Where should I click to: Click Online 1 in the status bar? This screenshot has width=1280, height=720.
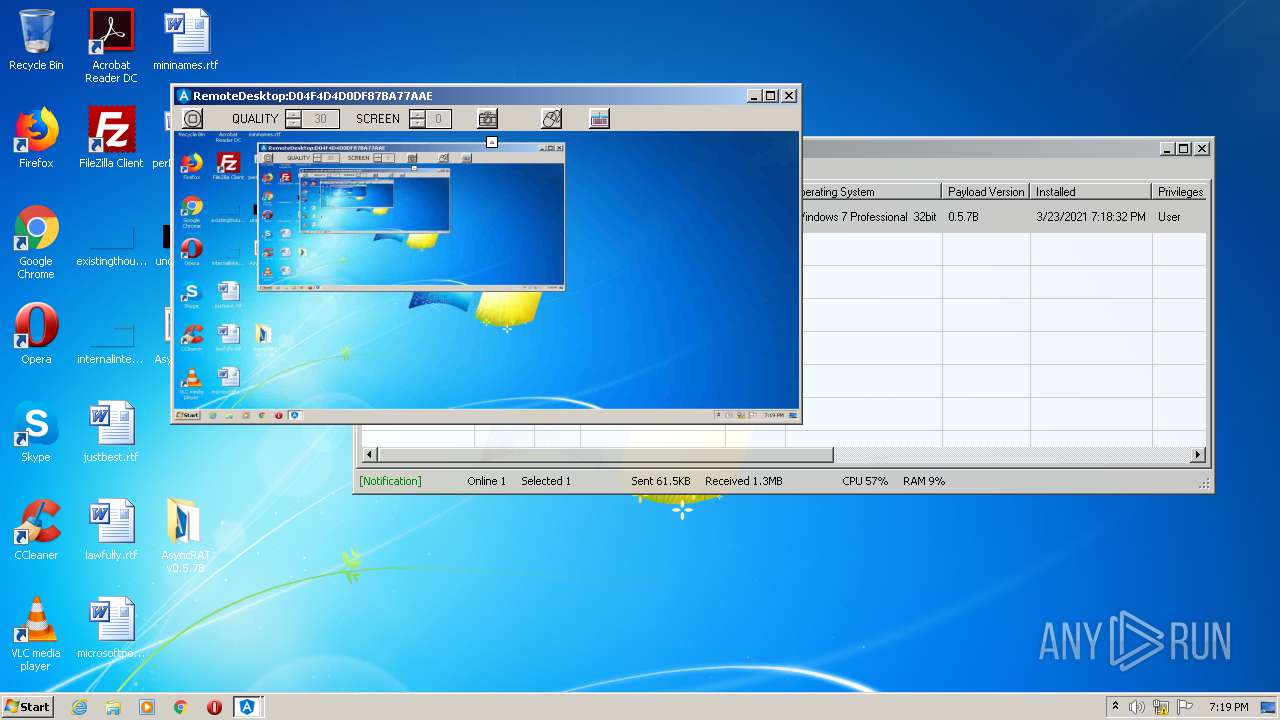tap(486, 481)
